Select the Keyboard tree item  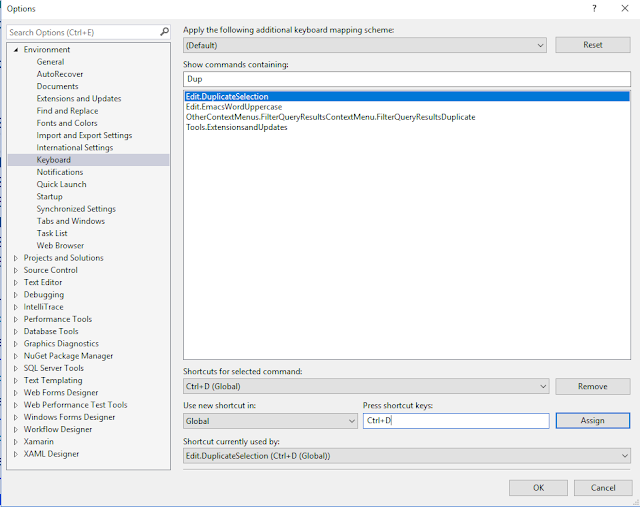pos(88,160)
